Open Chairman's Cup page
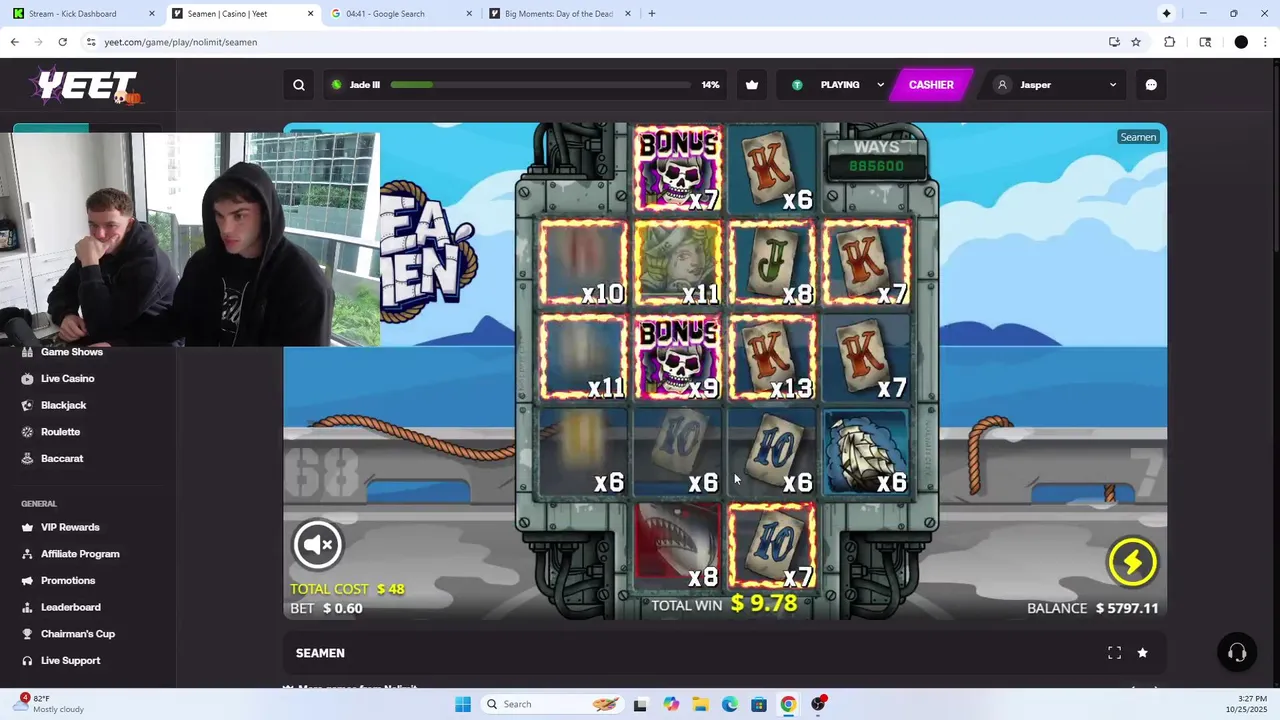 tap(78, 634)
